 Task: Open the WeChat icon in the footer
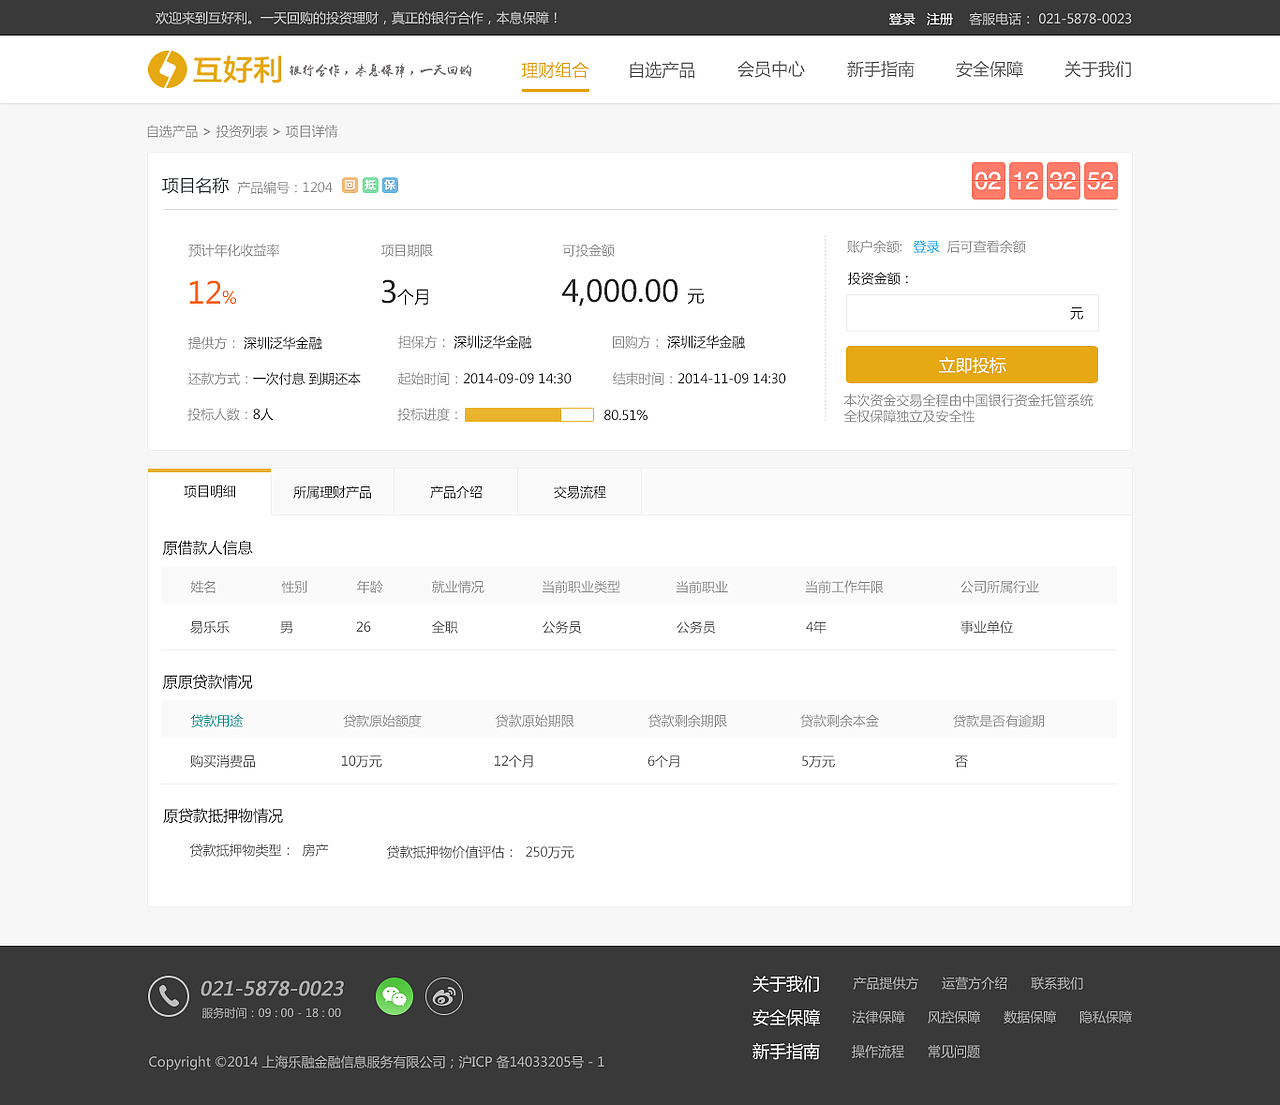[394, 996]
